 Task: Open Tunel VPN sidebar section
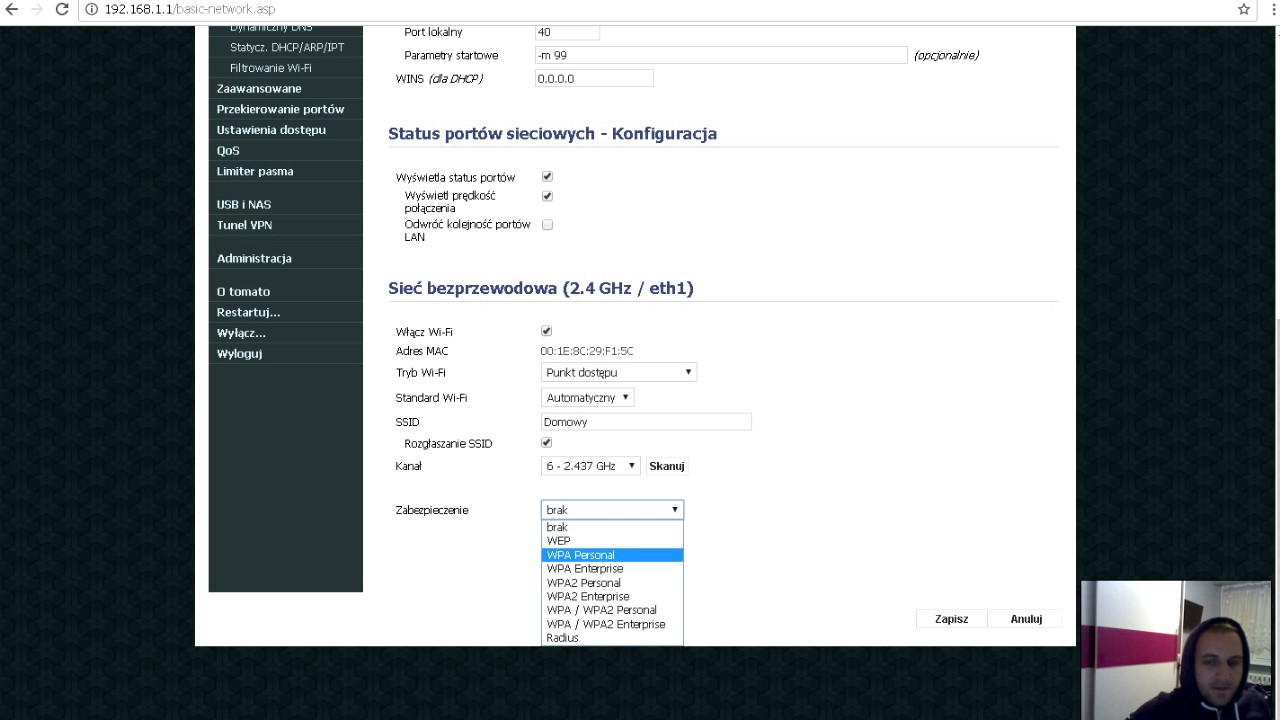[x=244, y=225]
